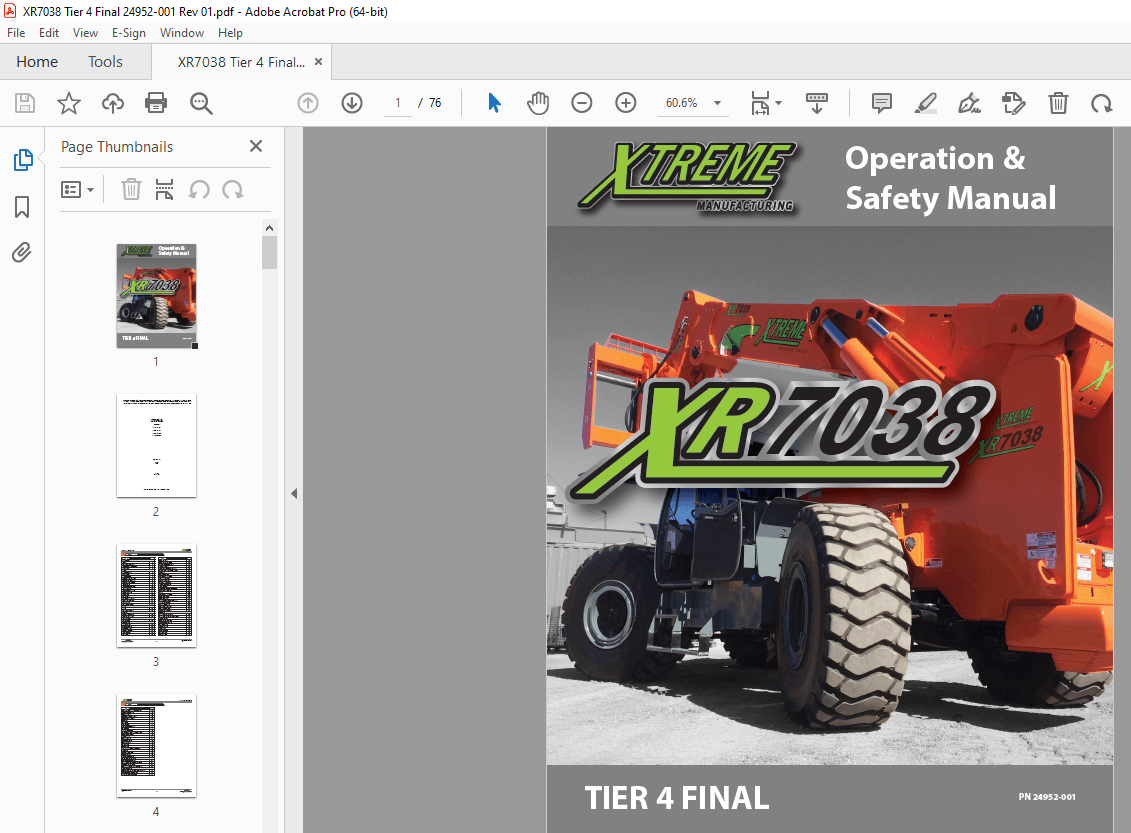
Task: Select page 3 thumbnail
Action: pos(156,595)
